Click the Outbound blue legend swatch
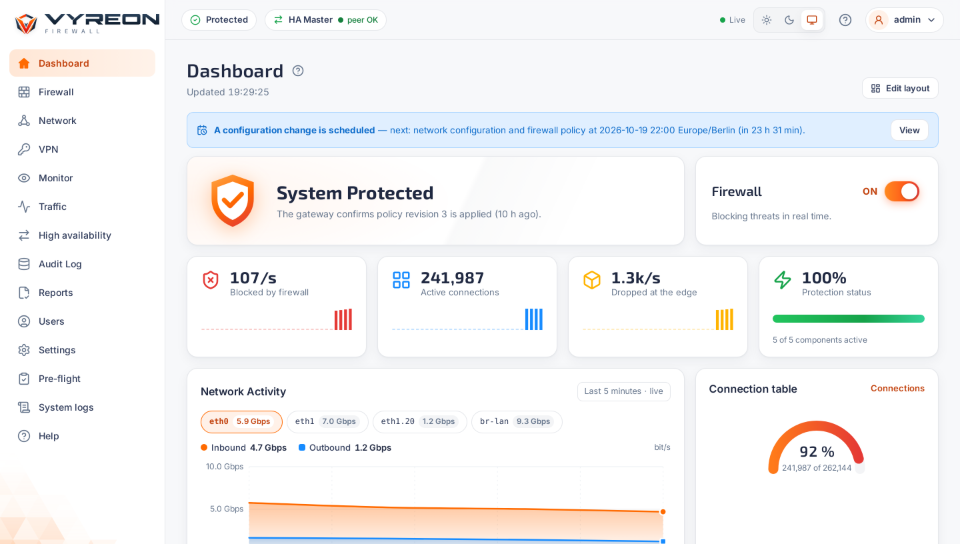Image resolution: width=960 pixels, height=544 pixels. point(302,448)
